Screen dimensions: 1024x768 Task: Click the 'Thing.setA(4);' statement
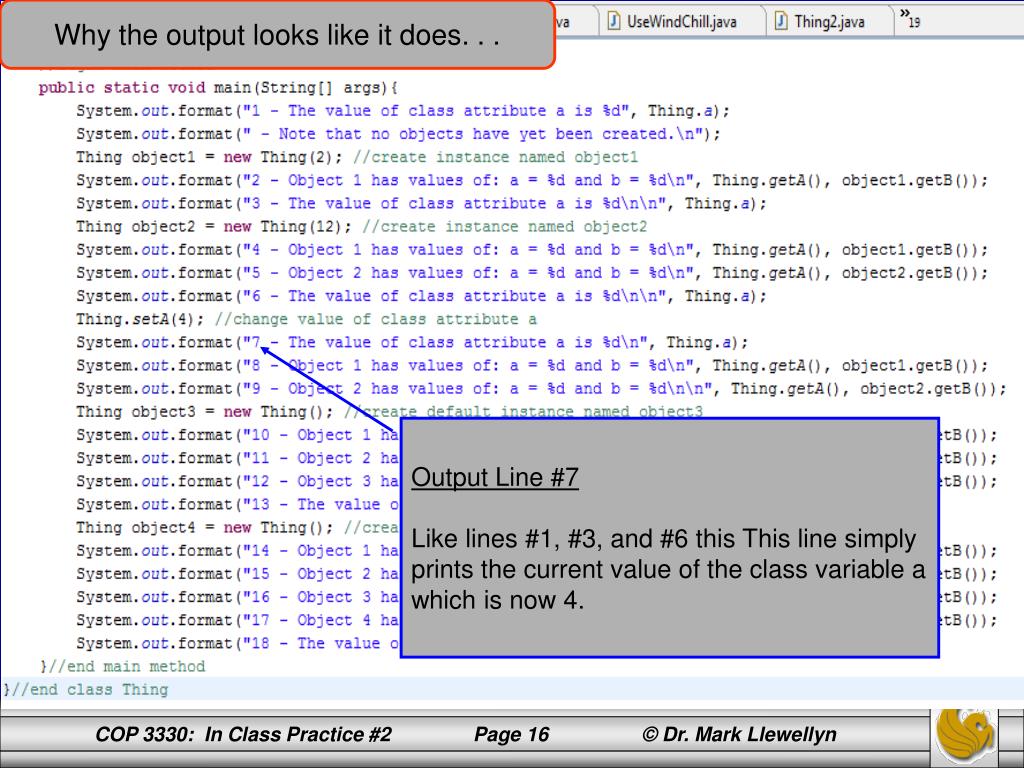(140, 319)
